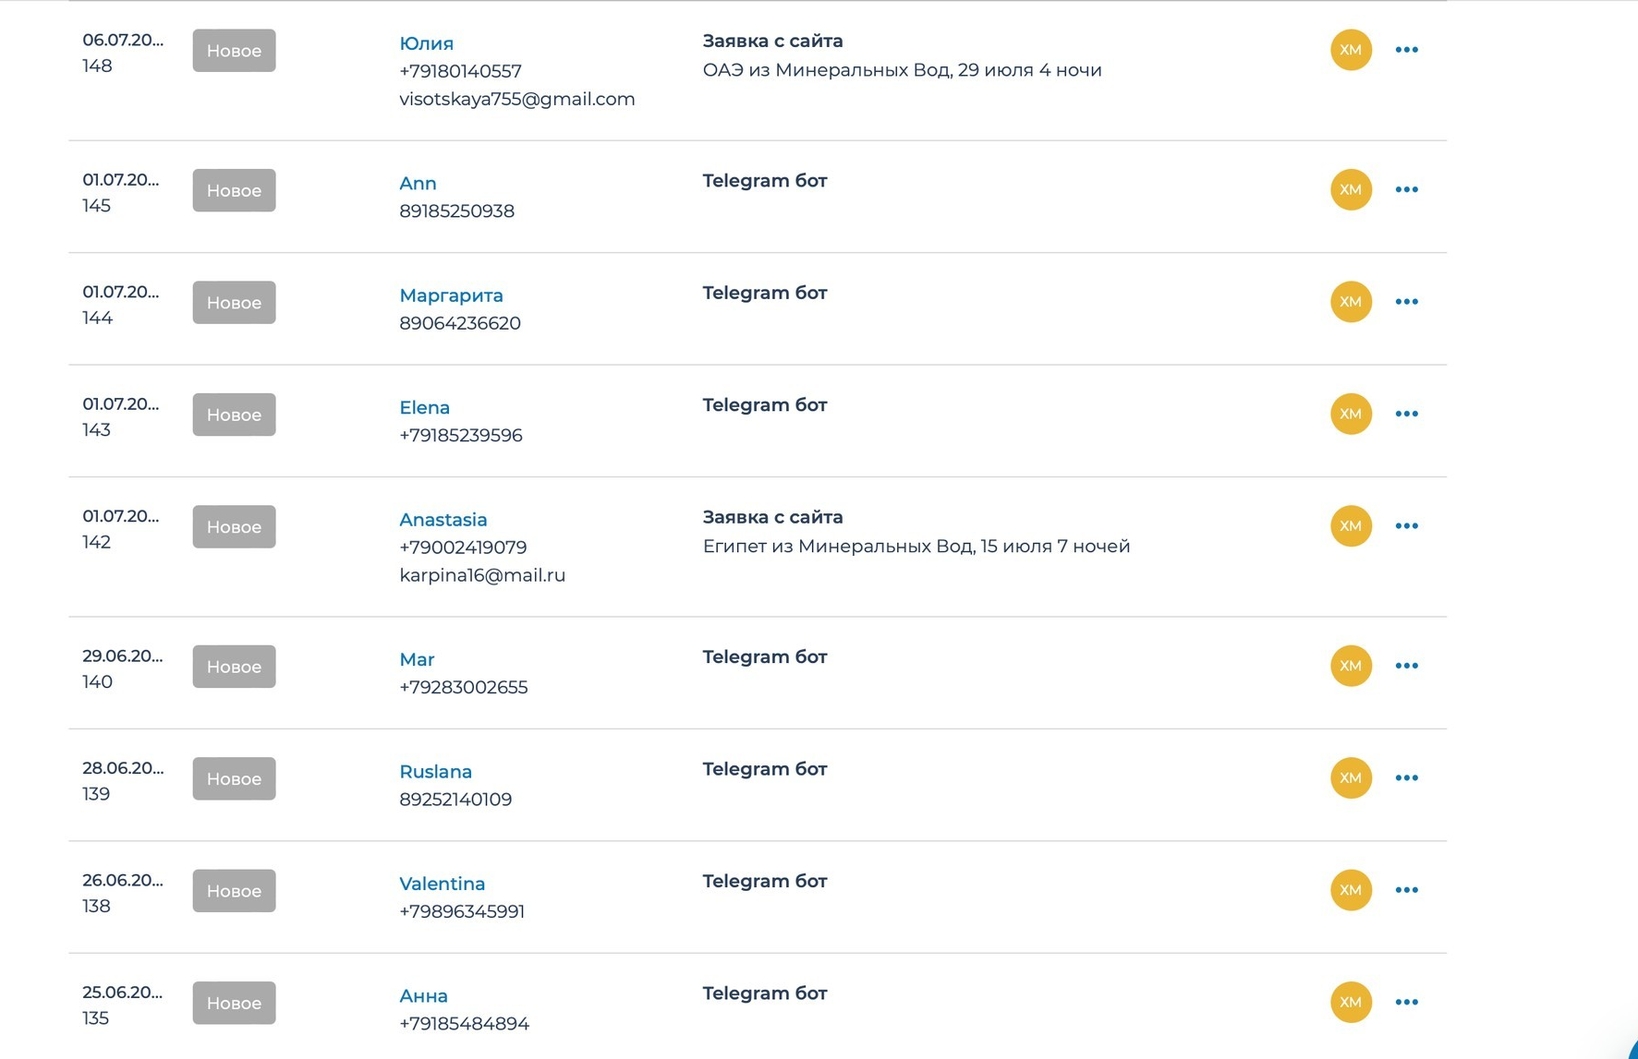Open three-dots menu for Маргарита's request
Screen dimensions: 1638x1059
pyautogui.click(x=1406, y=302)
